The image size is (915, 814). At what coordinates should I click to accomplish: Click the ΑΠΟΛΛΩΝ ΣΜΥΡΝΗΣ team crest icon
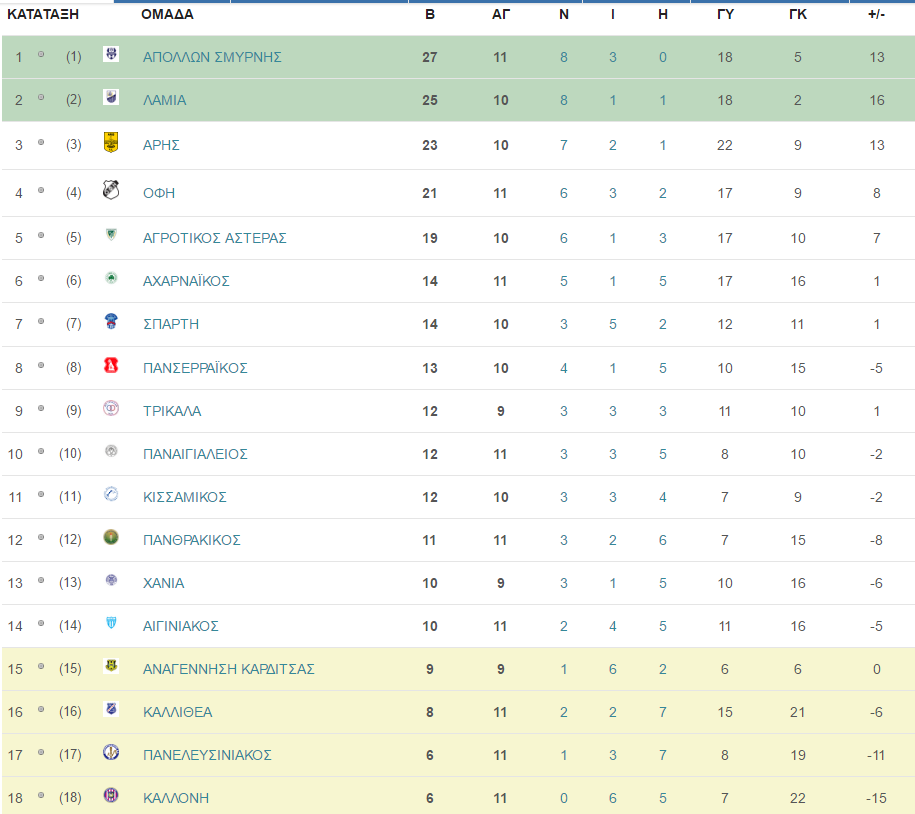111,54
